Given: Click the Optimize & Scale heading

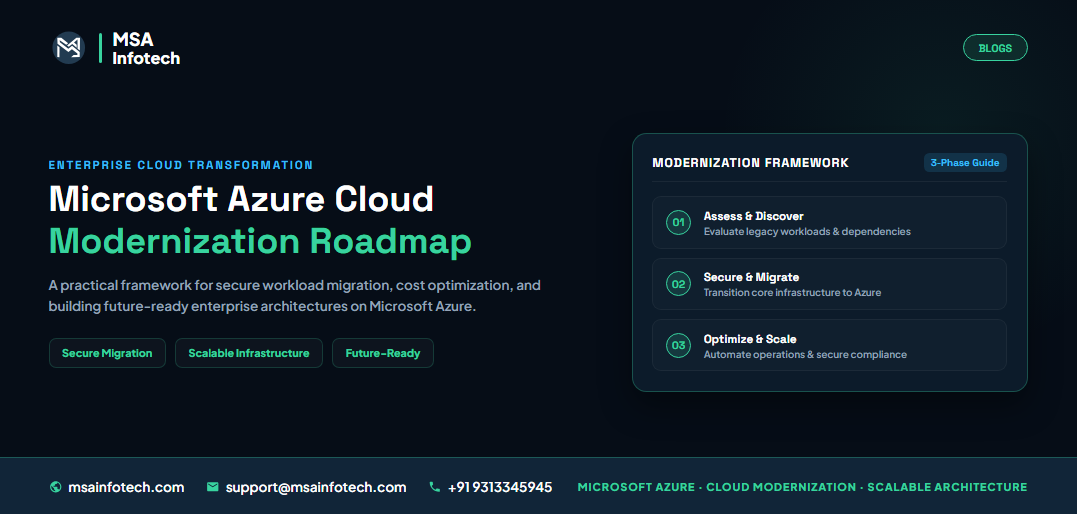Looking at the screenshot, I should click(x=750, y=339).
